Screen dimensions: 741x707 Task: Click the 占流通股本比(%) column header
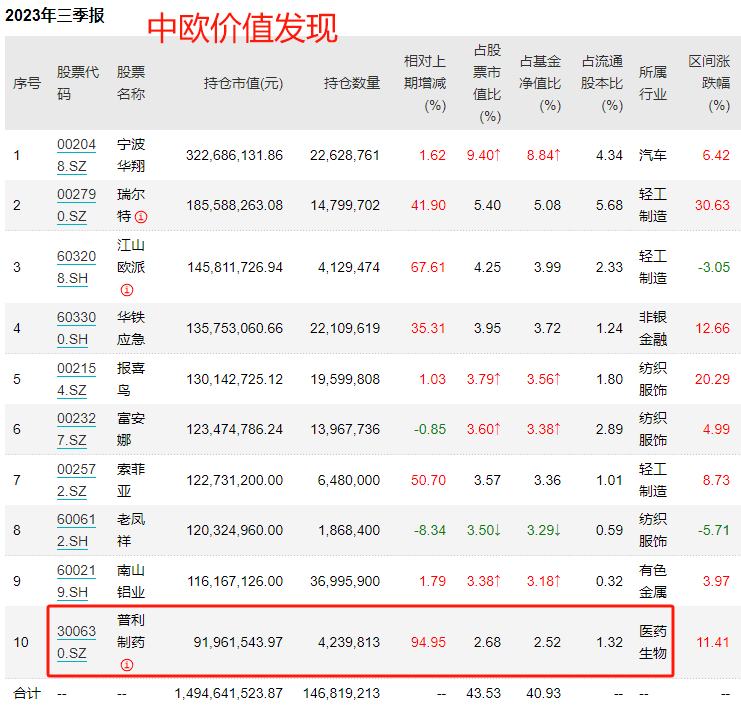click(602, 83)
